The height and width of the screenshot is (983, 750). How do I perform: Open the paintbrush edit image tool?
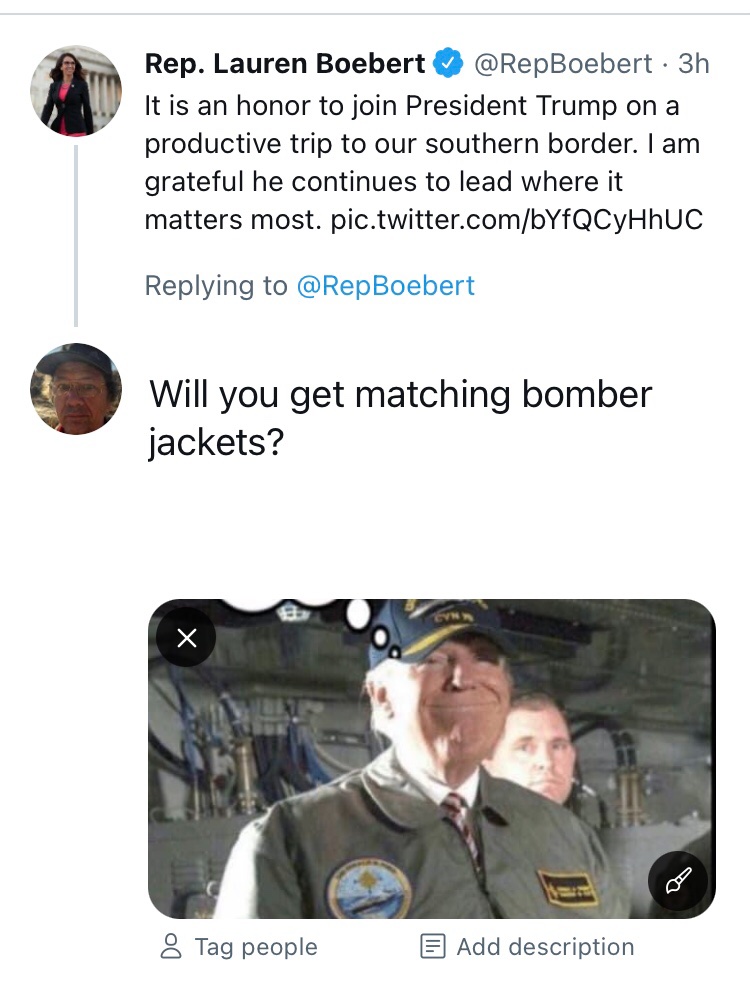pos(678,881)
